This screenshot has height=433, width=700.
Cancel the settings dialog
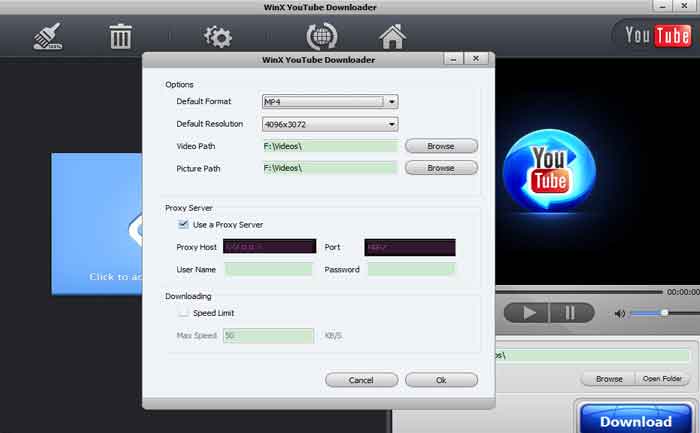pyautogui.click(x=361, y=380)
